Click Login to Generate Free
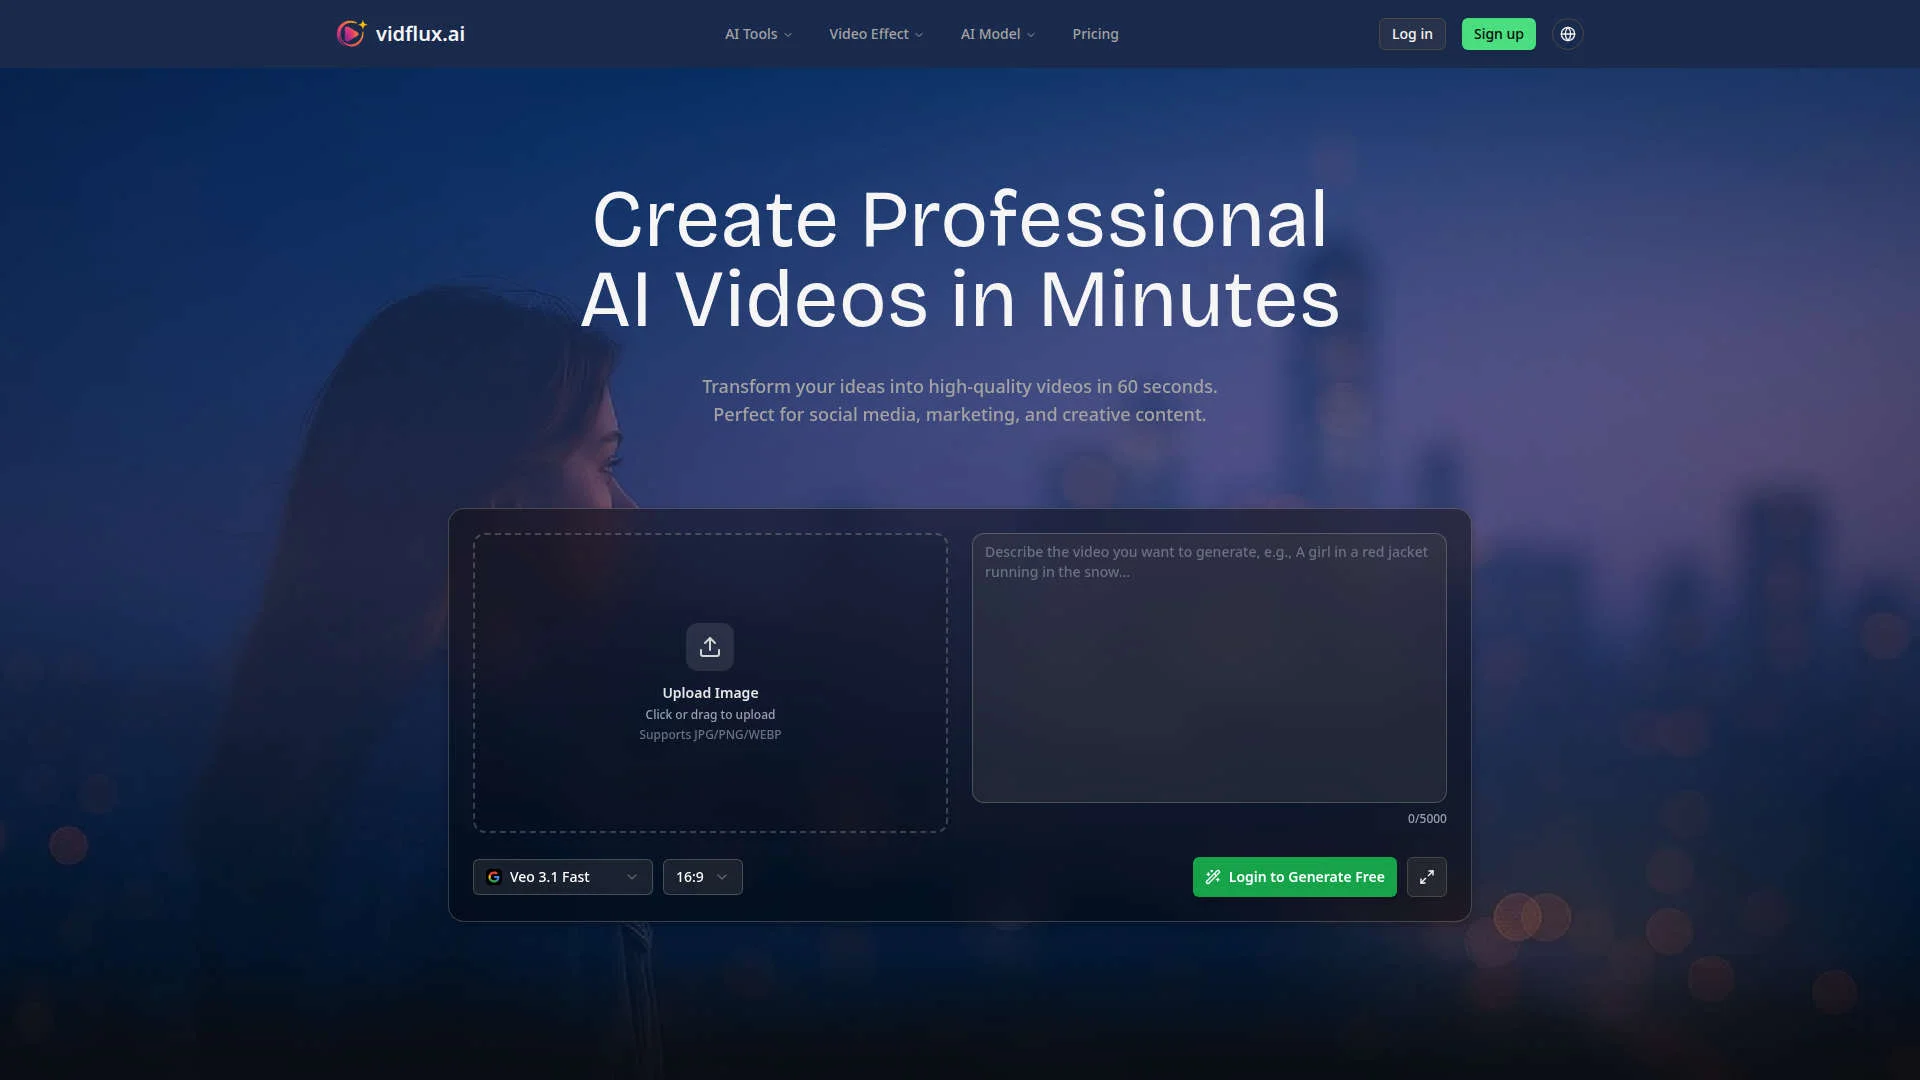The image size is (1920, 1080). coord(1294,877)
